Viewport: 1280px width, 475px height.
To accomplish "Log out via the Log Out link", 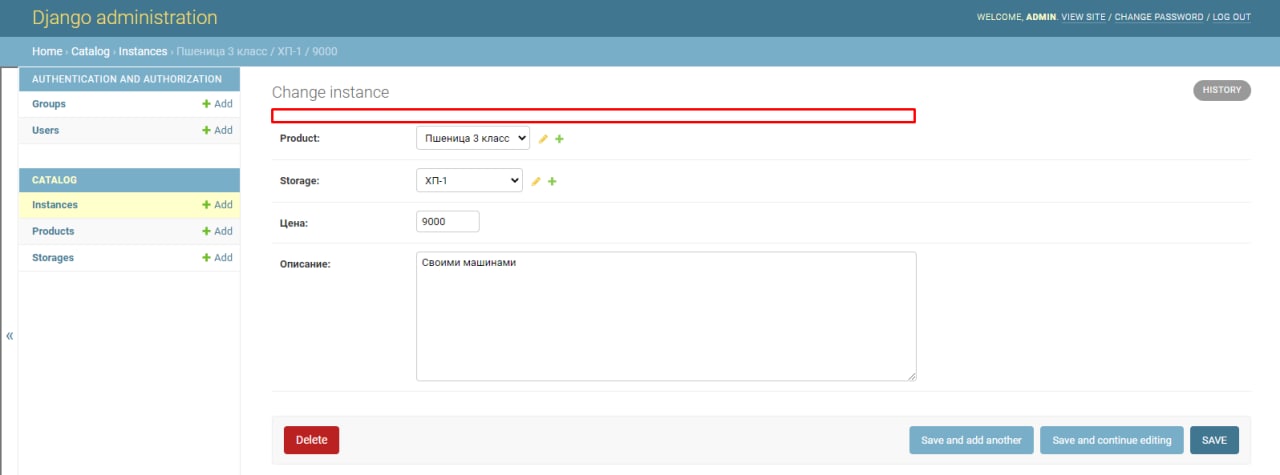I will point(1232,17).
